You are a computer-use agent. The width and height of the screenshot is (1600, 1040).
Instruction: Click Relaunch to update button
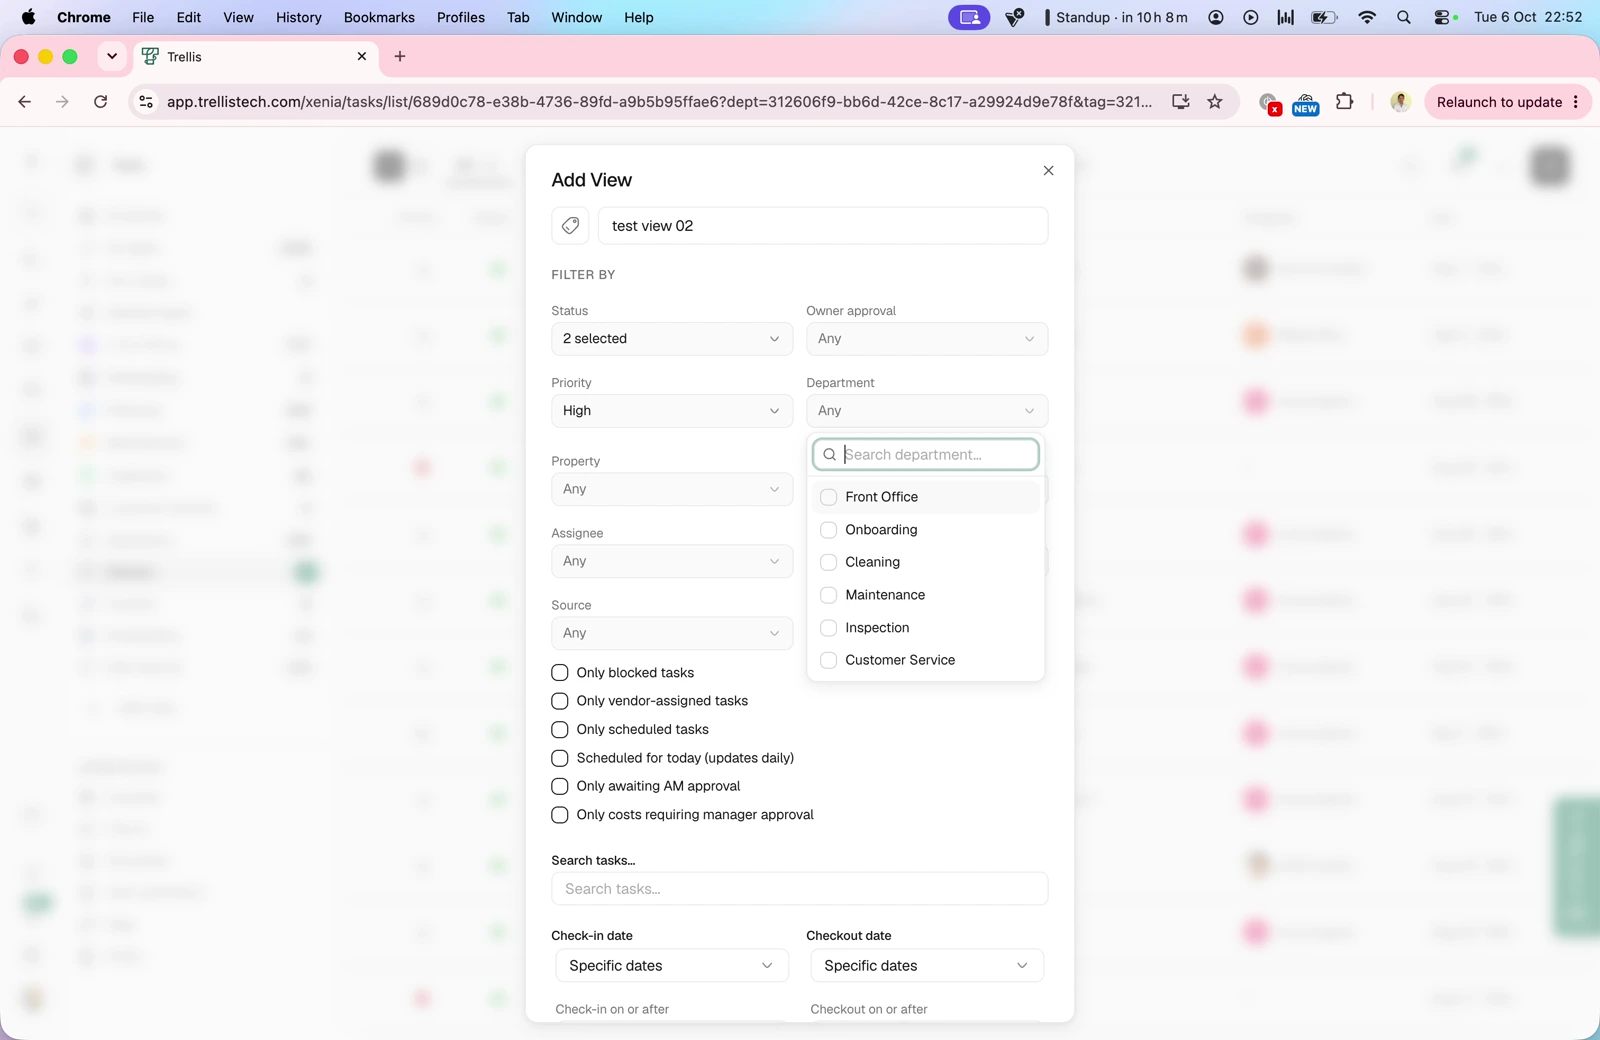tap(1508, 102)
